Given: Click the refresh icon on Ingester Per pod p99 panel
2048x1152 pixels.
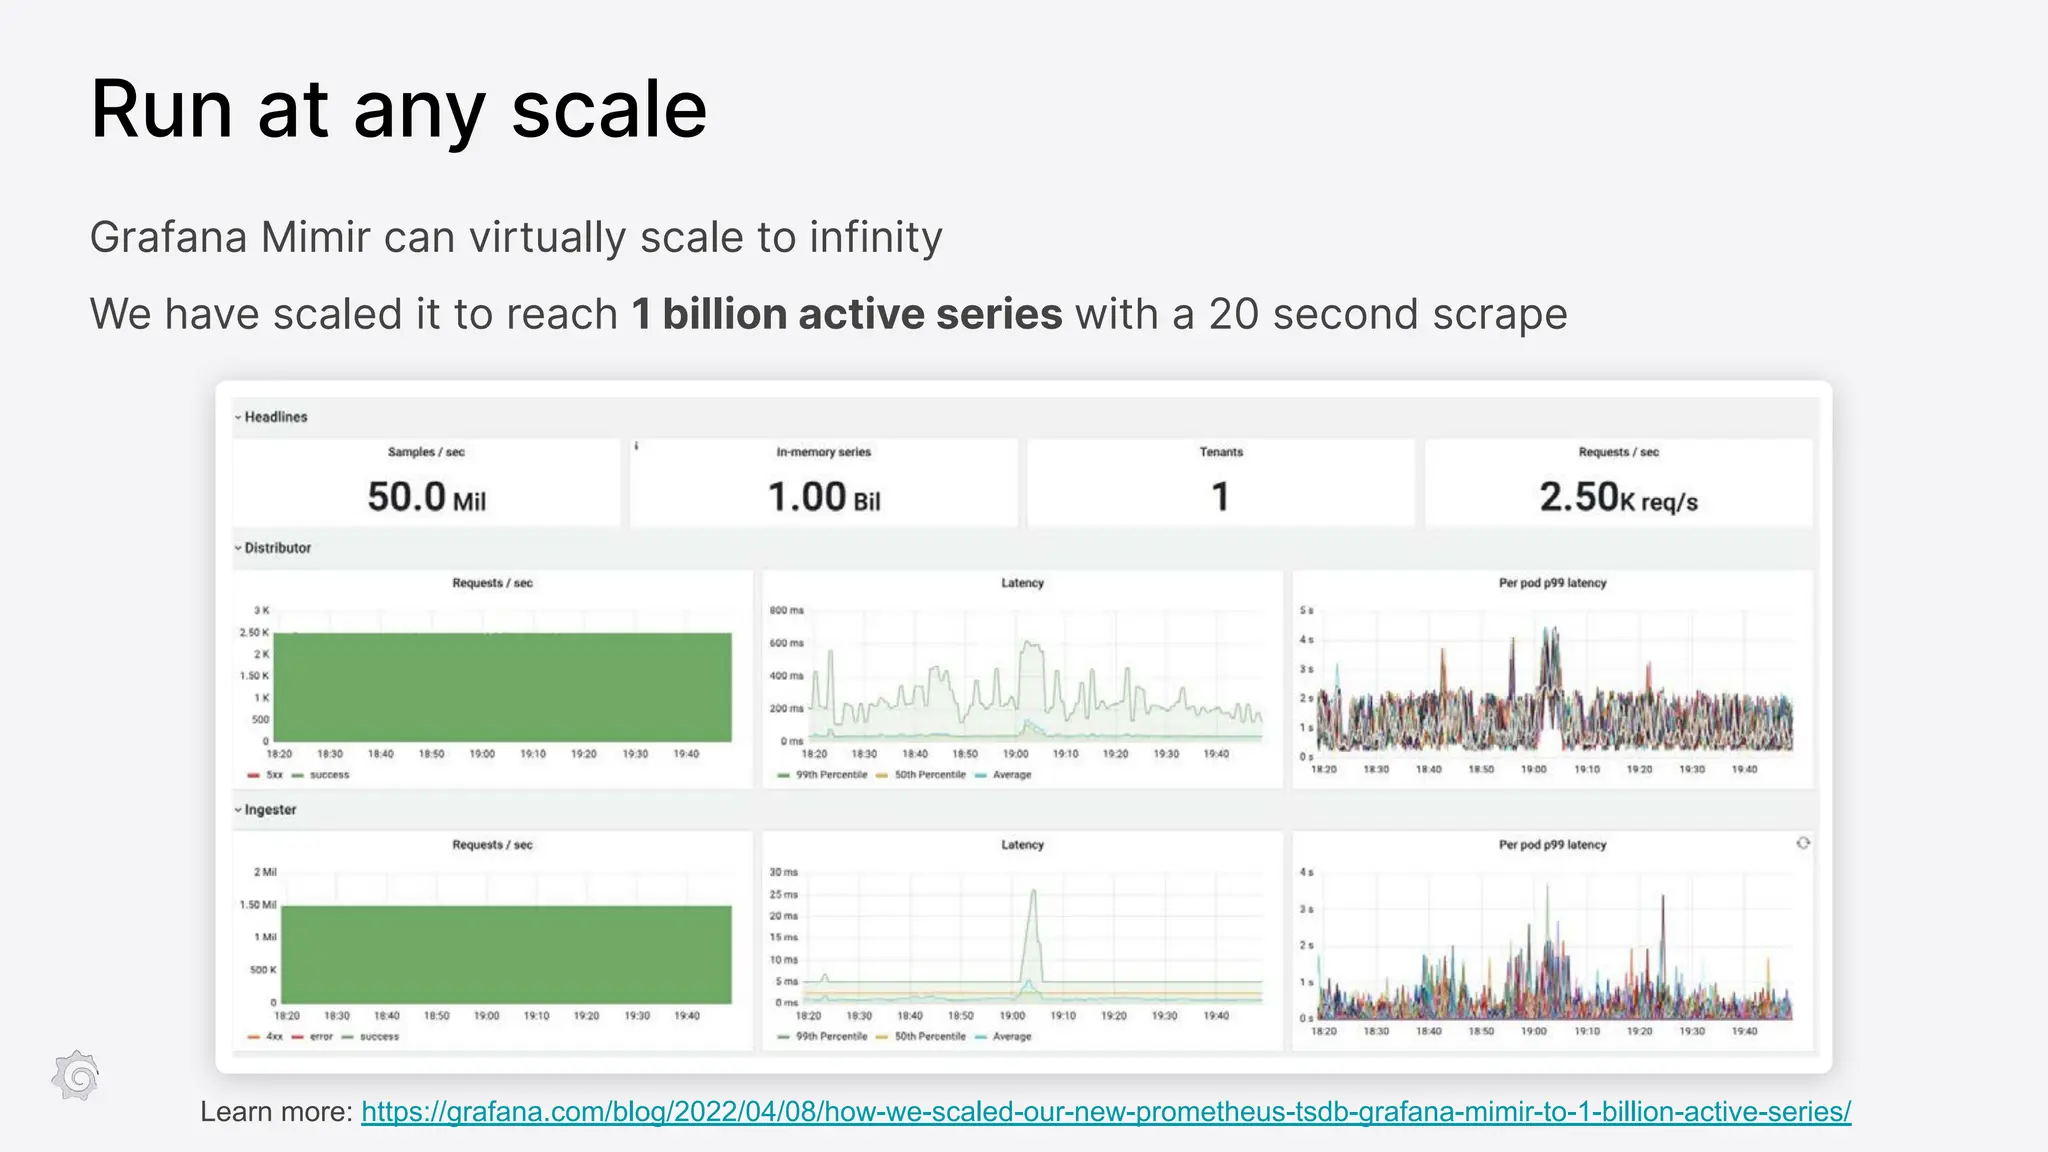Looking at the screenshot, I should pyautogui.click(x=1803, y=843).
